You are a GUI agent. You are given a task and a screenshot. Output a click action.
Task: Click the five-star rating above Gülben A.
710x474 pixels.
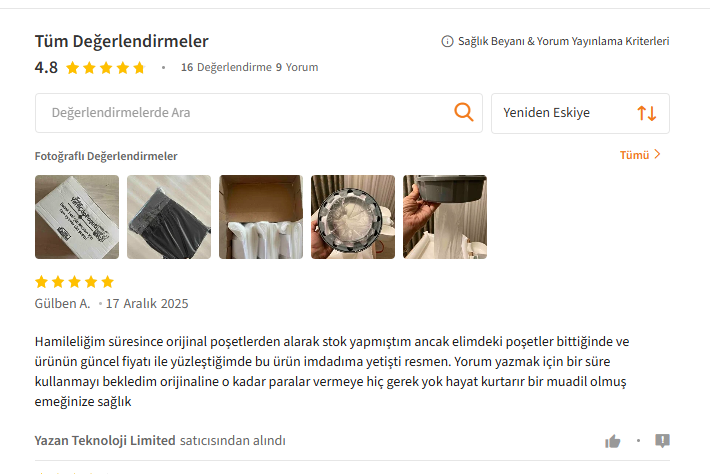coord(74,282)
